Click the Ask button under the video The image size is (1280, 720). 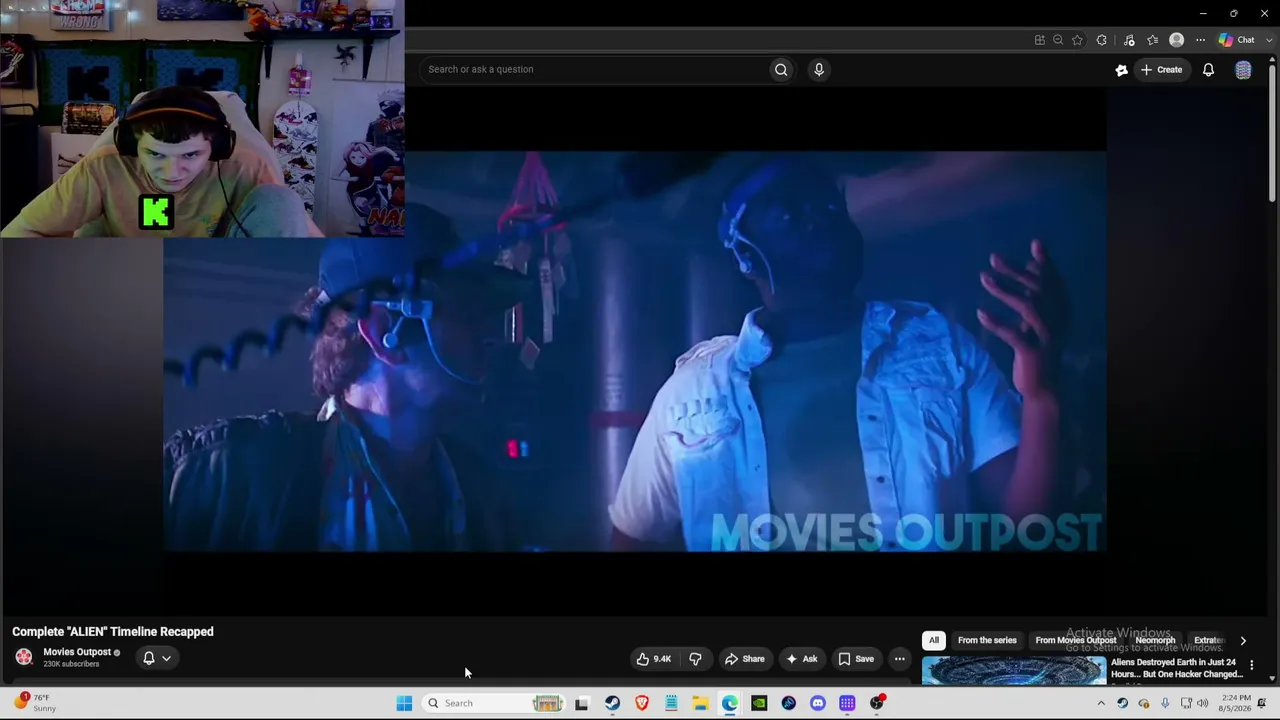coord(802,659)
